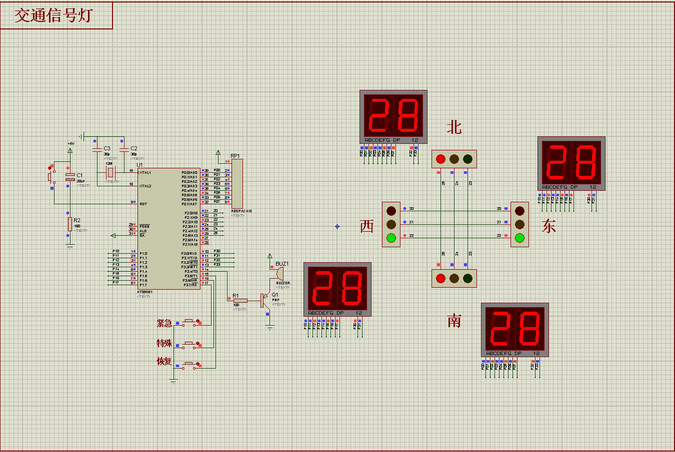Push the 特殊 special button switch
Image resolution: width=675 pixels, height=452 pixels.
tap(189, 344)
